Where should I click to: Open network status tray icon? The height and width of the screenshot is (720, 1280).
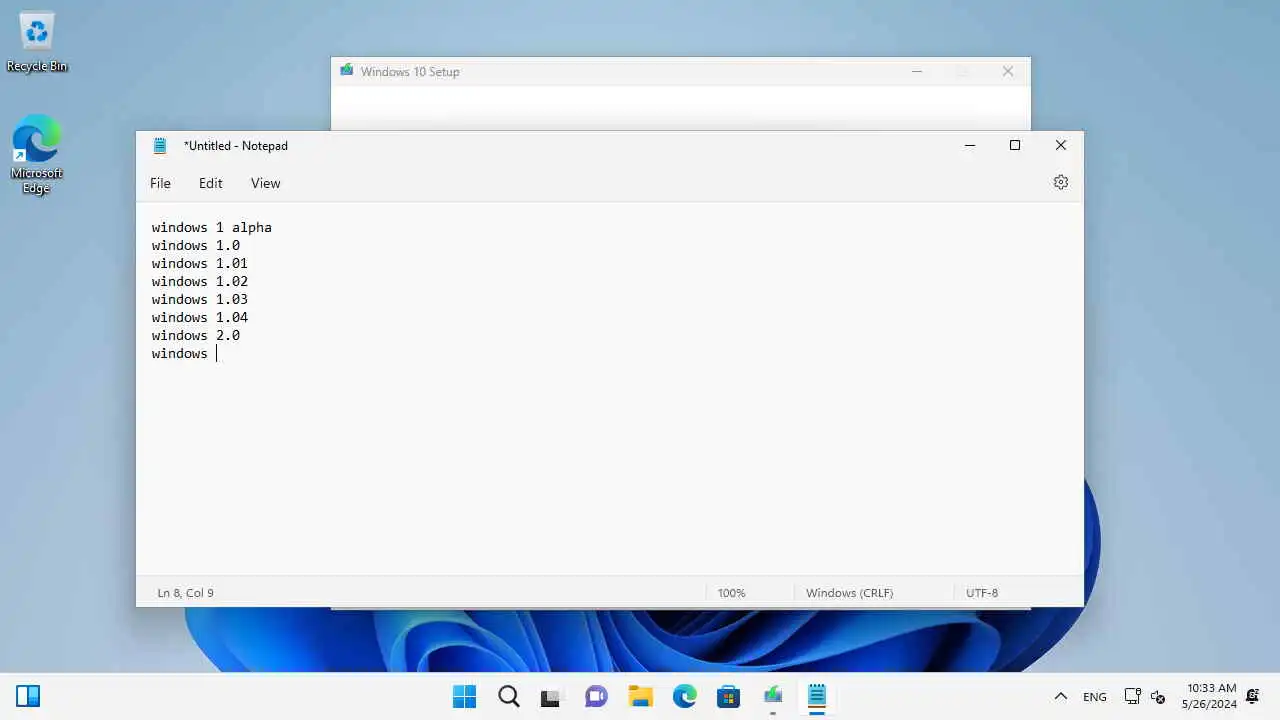tap(1132, 696)
